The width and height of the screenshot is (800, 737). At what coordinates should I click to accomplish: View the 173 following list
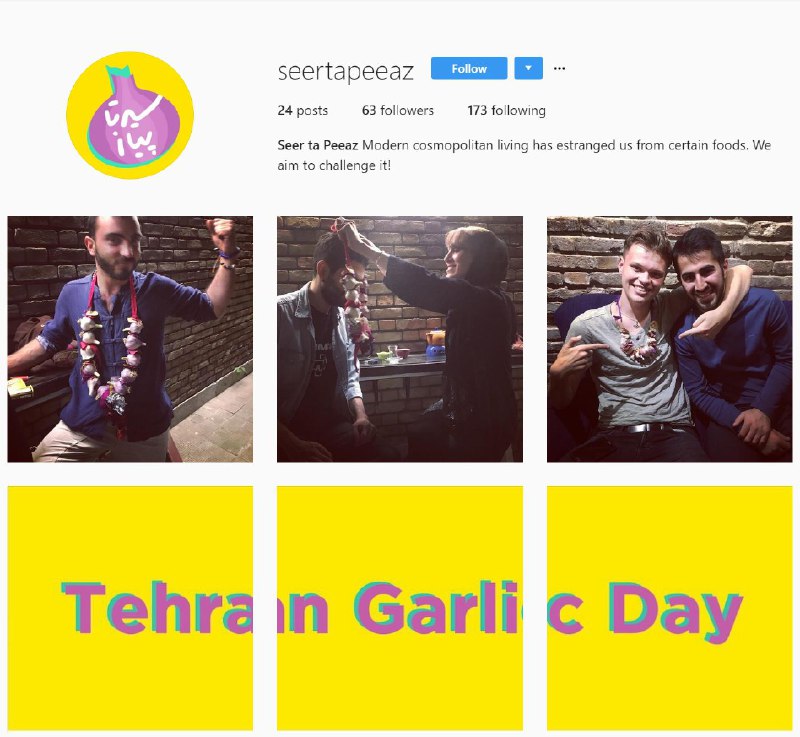(506, 111)
